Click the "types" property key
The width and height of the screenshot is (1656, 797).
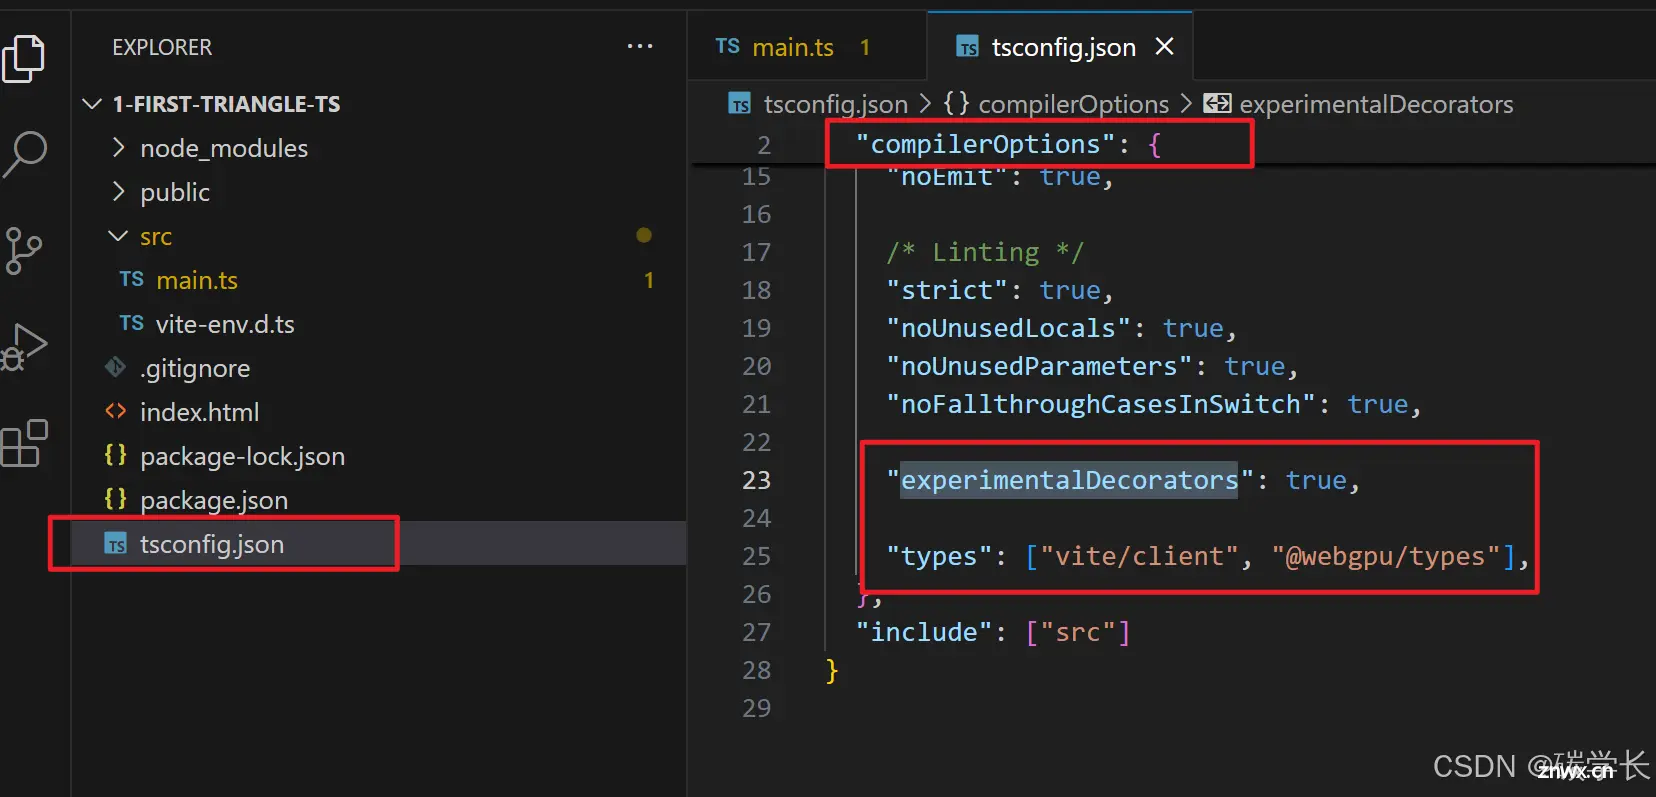(939, 556)
